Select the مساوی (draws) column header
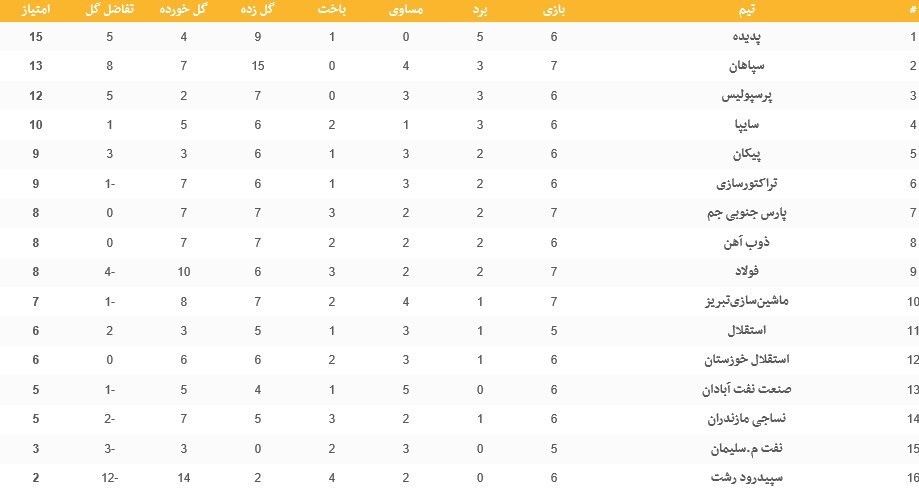 pyautogui.click(x=407, y=10)
